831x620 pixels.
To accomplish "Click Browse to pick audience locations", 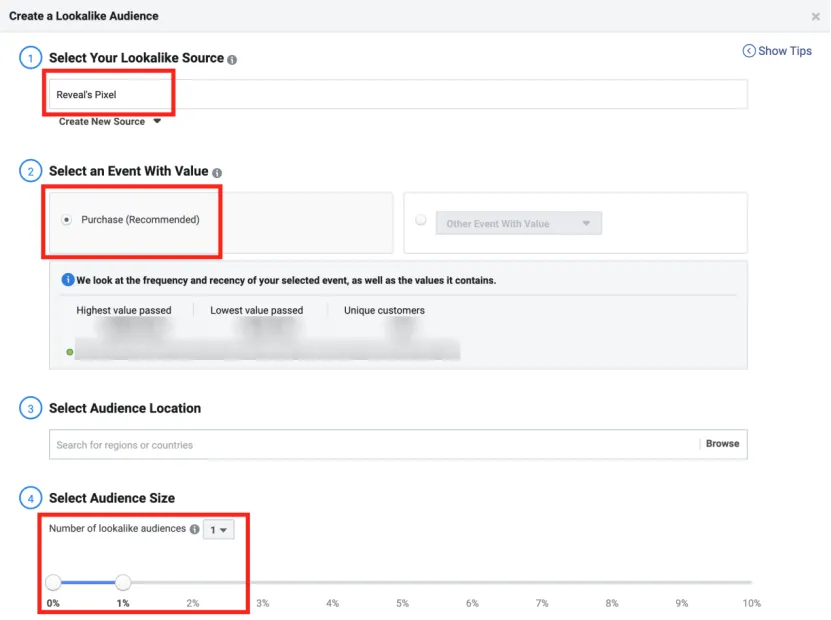I will point(722,444).
